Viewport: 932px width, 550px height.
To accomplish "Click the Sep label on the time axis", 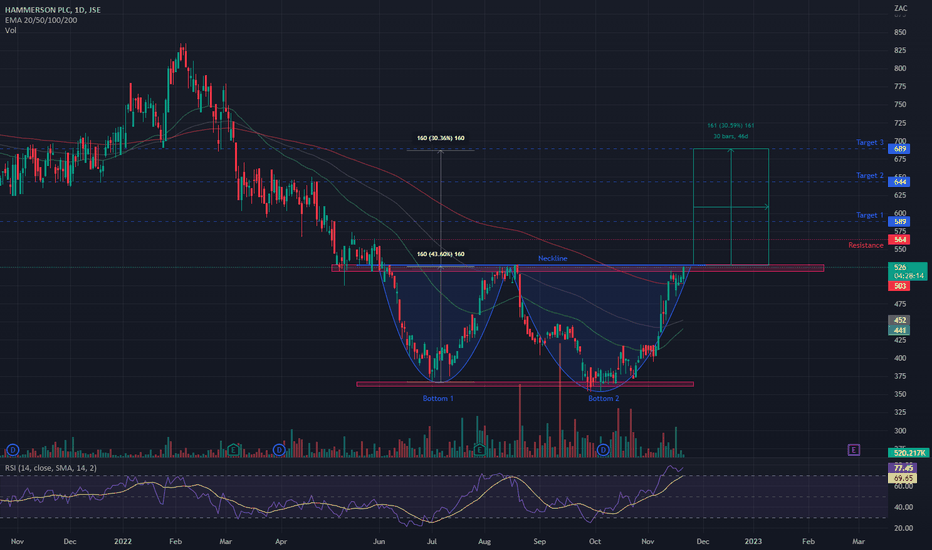I will click(539, 542).
